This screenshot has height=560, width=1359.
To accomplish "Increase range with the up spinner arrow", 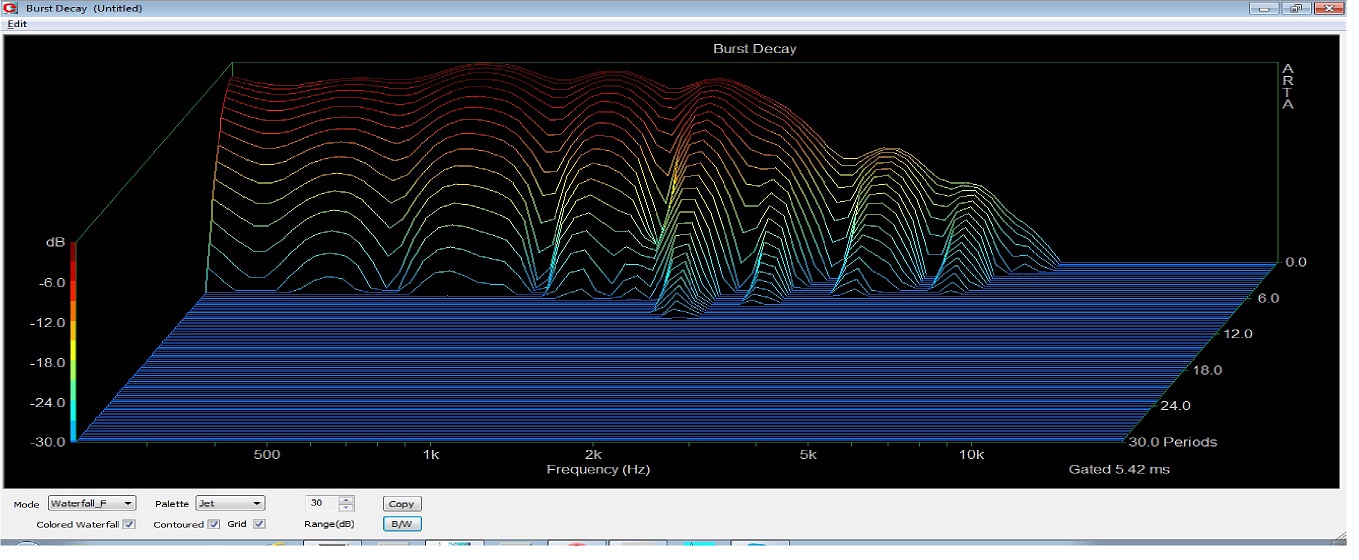I will tap(347, 500).
